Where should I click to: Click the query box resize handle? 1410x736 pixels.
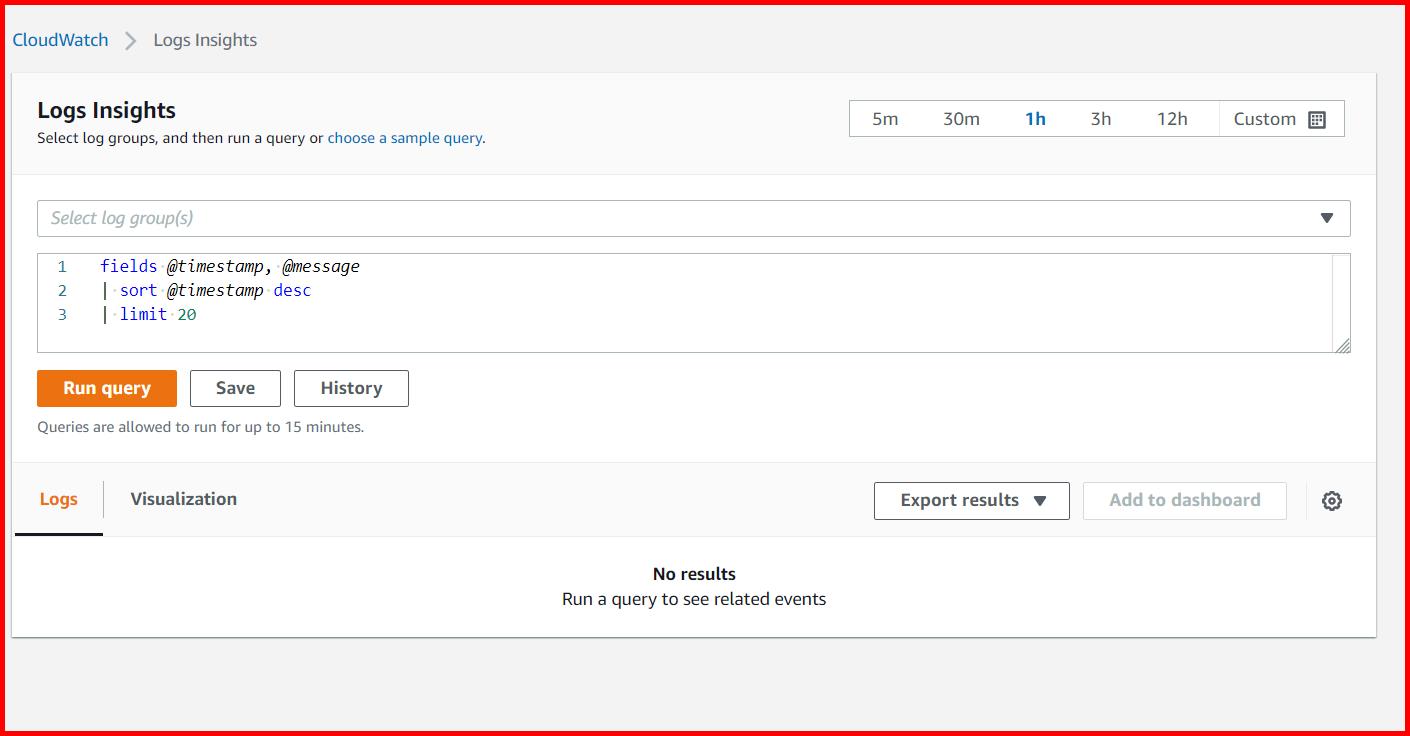point(1343,347)
